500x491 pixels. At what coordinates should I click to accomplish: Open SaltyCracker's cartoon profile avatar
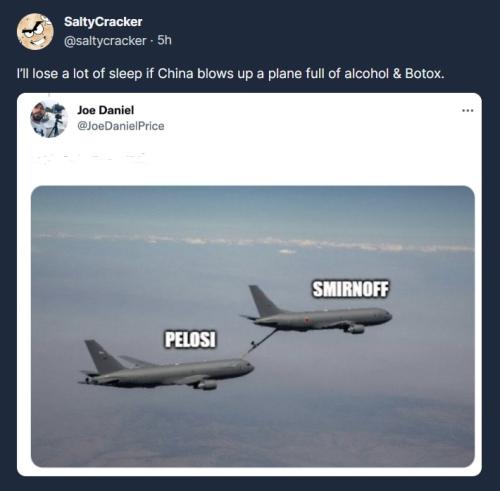(x=35, y=31)
